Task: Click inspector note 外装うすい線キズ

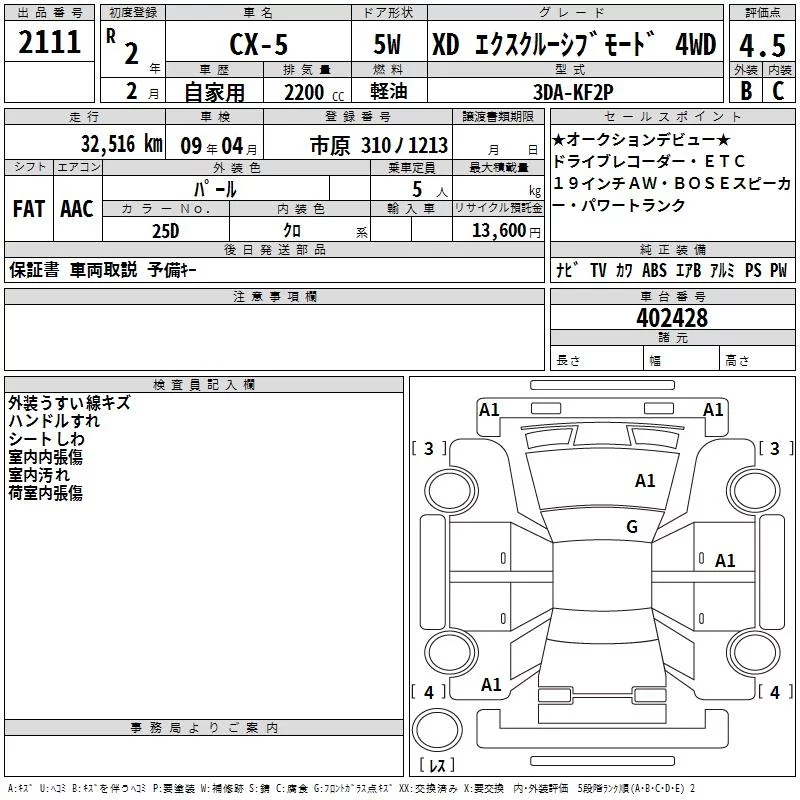Action: pos(69,403)
